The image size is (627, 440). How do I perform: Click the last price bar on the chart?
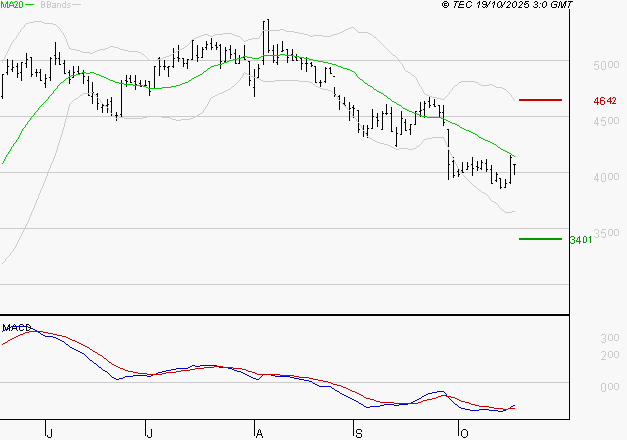coord(514,168)
